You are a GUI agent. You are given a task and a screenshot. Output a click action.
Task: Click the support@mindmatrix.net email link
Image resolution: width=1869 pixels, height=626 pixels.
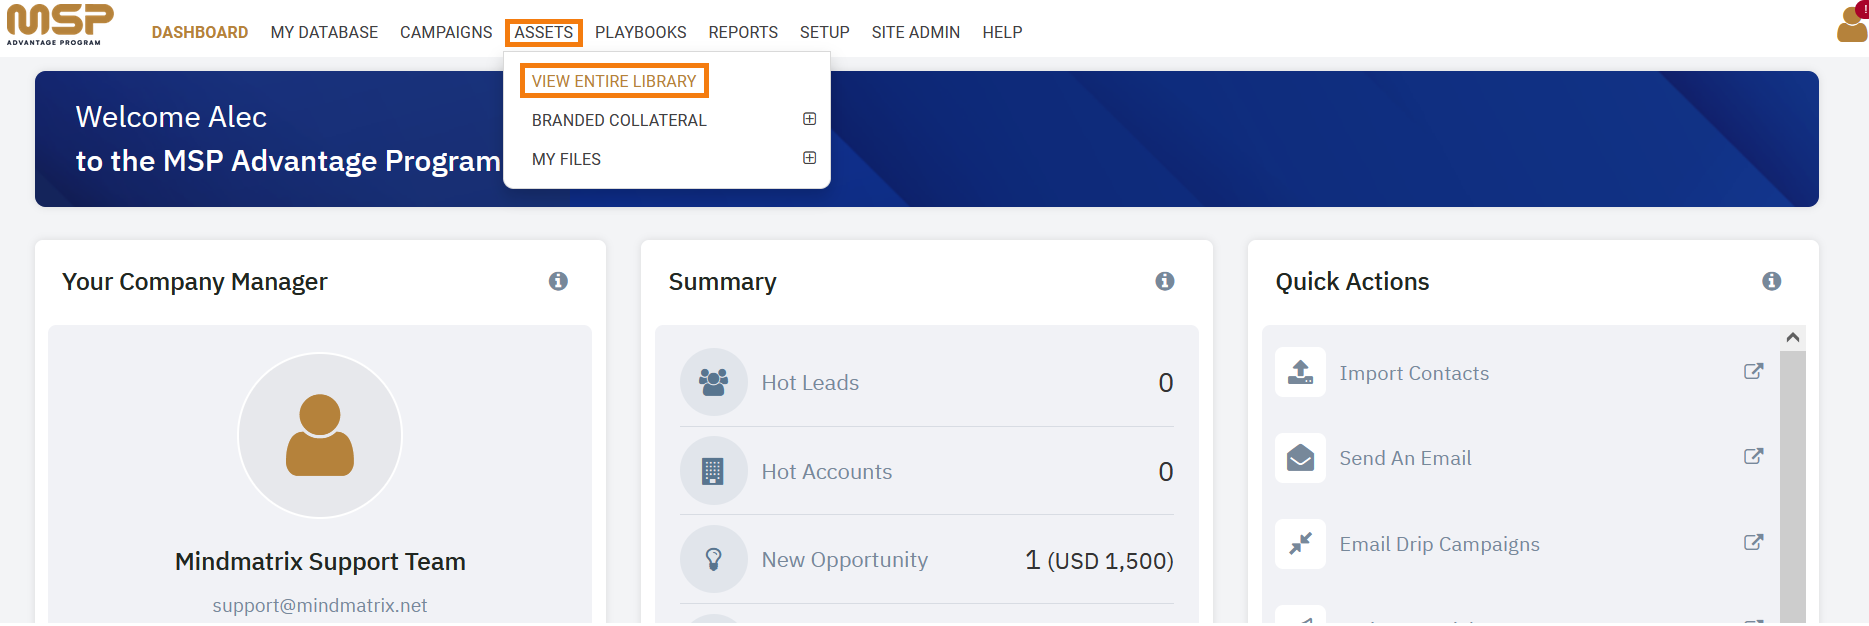point(320,605)
